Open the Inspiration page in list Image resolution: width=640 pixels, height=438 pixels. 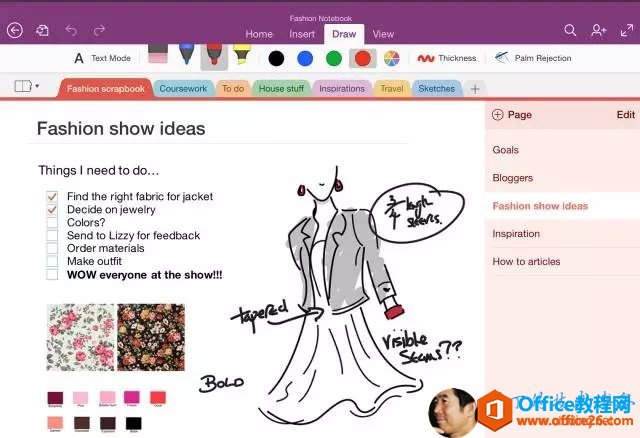pos(516,234)
